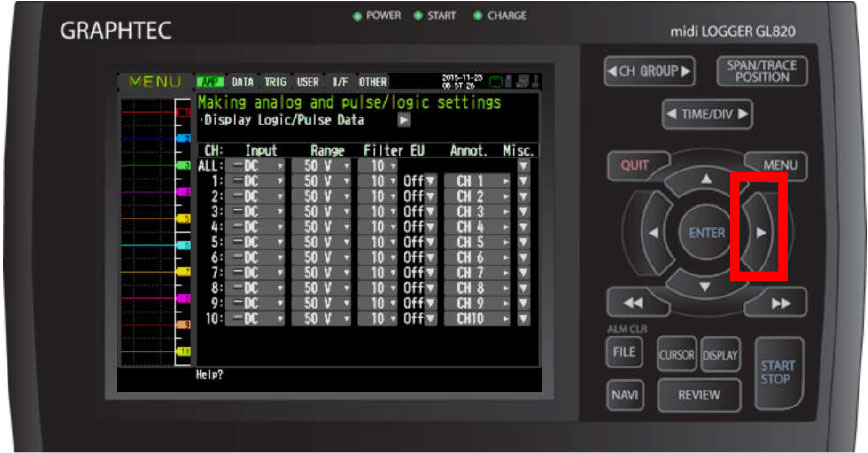The height and width of the screenshot is (453, 868).
Task: Hit the ENTER key
Action: pyautogui.click(x=706, y=233)
